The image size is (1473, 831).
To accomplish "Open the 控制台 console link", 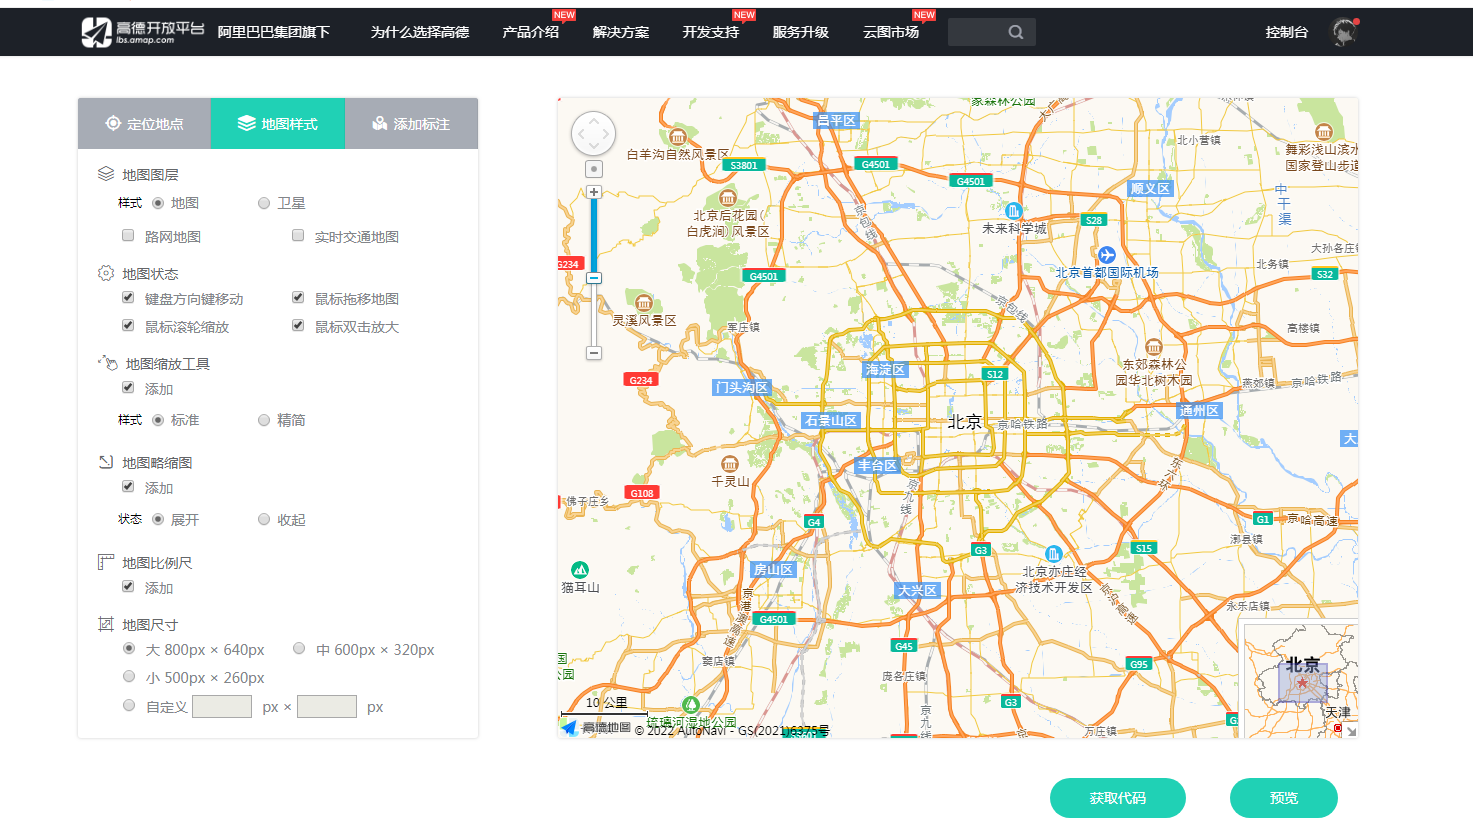I will (1287, 32).
